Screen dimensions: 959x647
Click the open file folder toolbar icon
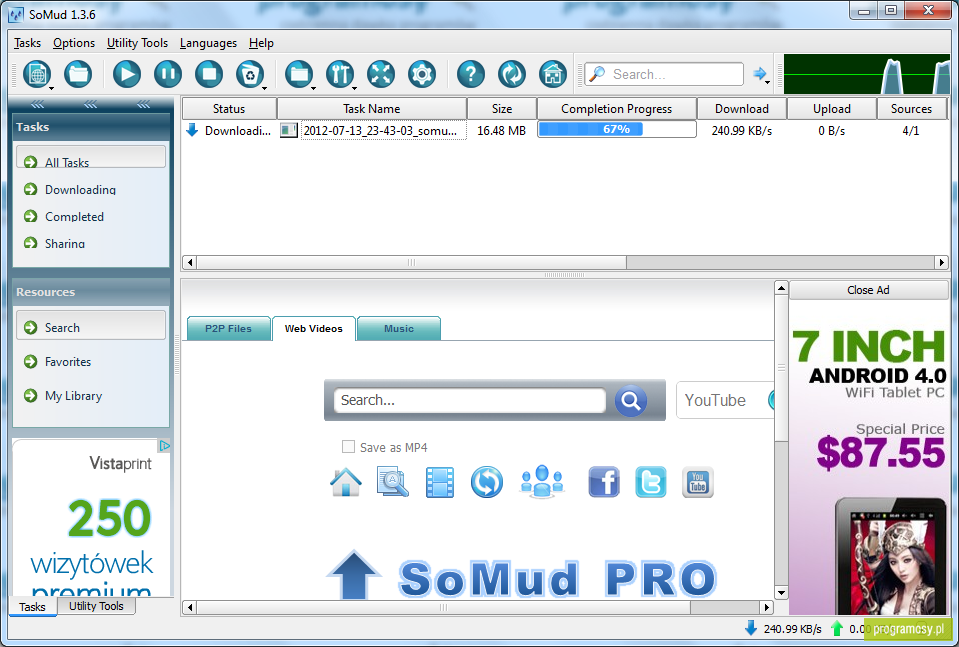tap(78, 74)
